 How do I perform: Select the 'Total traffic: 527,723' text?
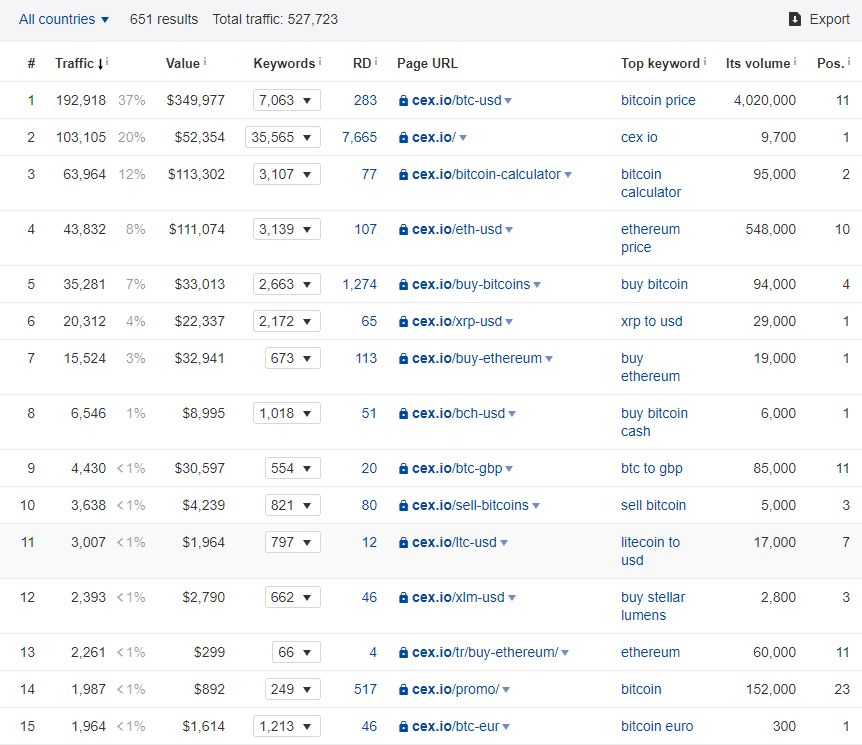275,19
